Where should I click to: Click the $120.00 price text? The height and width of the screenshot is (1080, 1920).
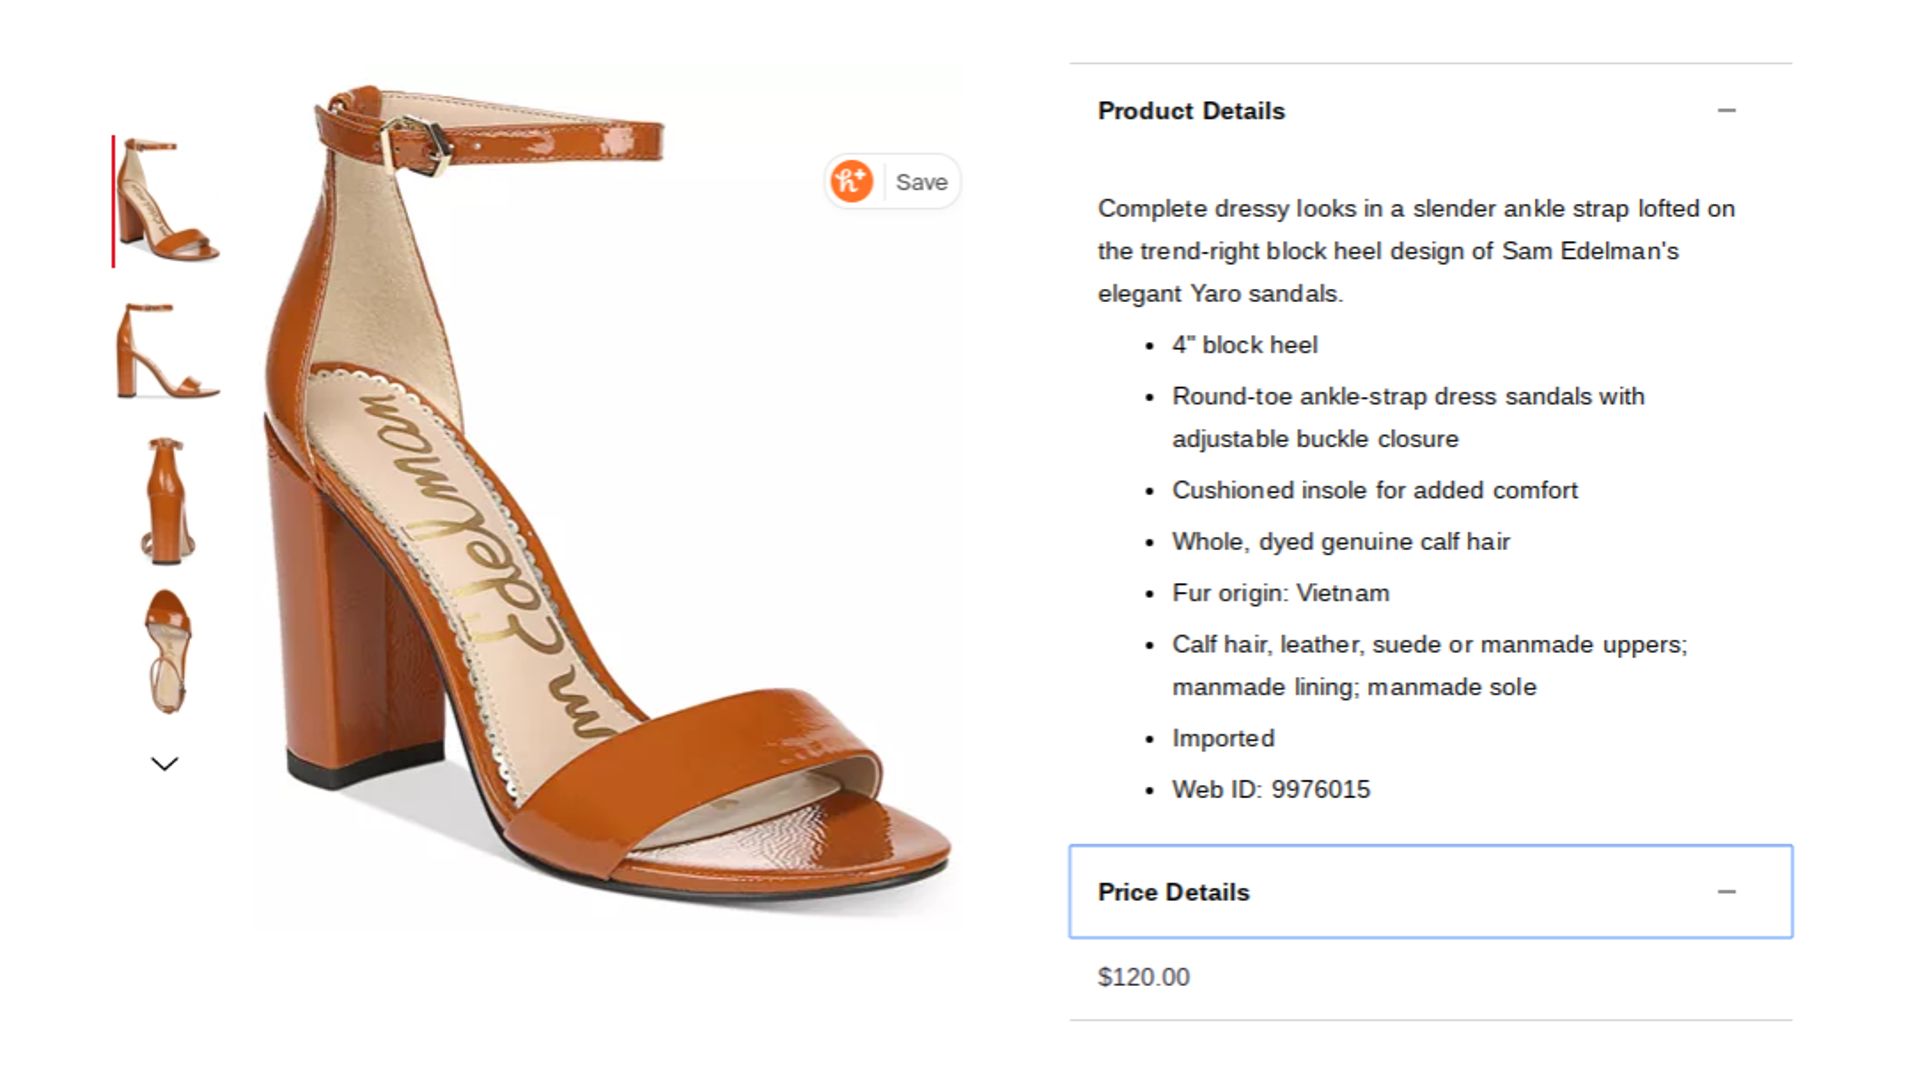[1142, 977]
